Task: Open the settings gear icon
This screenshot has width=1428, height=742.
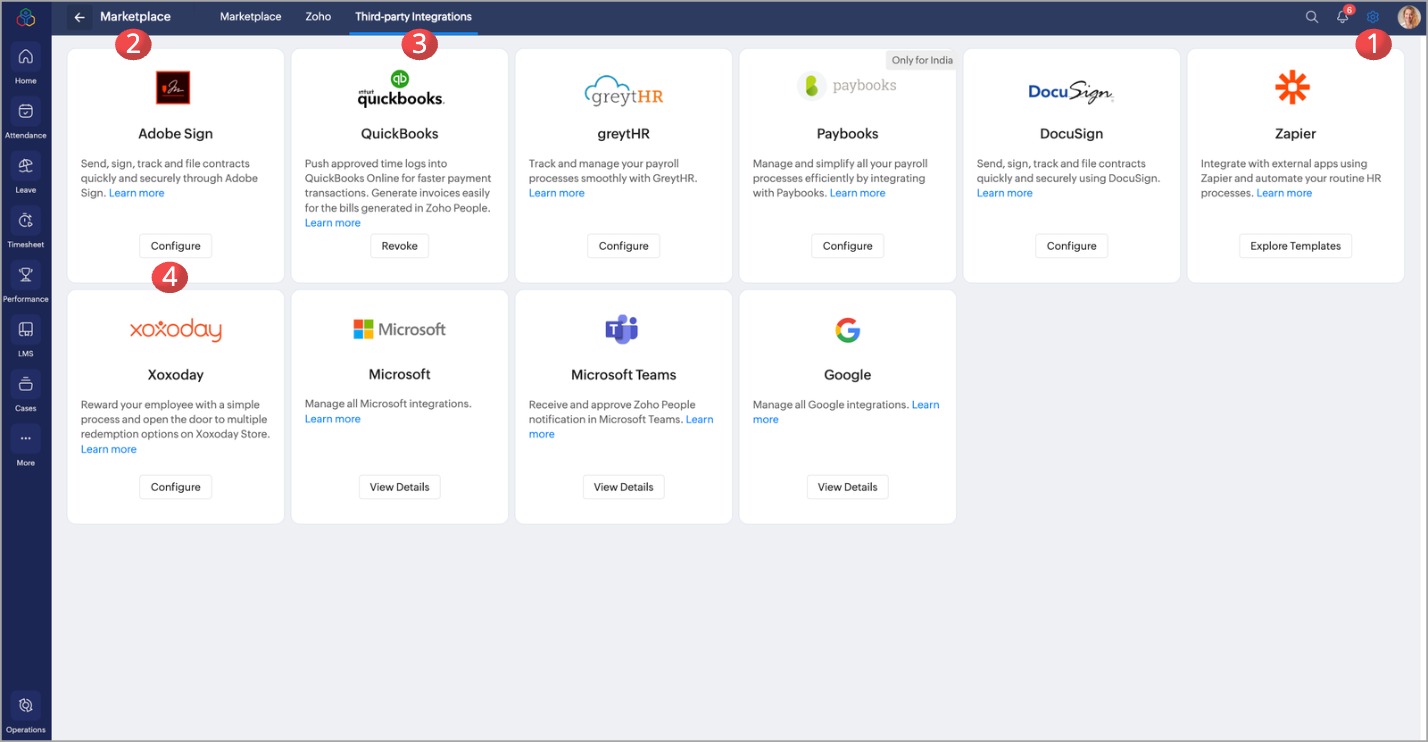Action: click(x=1373, y=17)
